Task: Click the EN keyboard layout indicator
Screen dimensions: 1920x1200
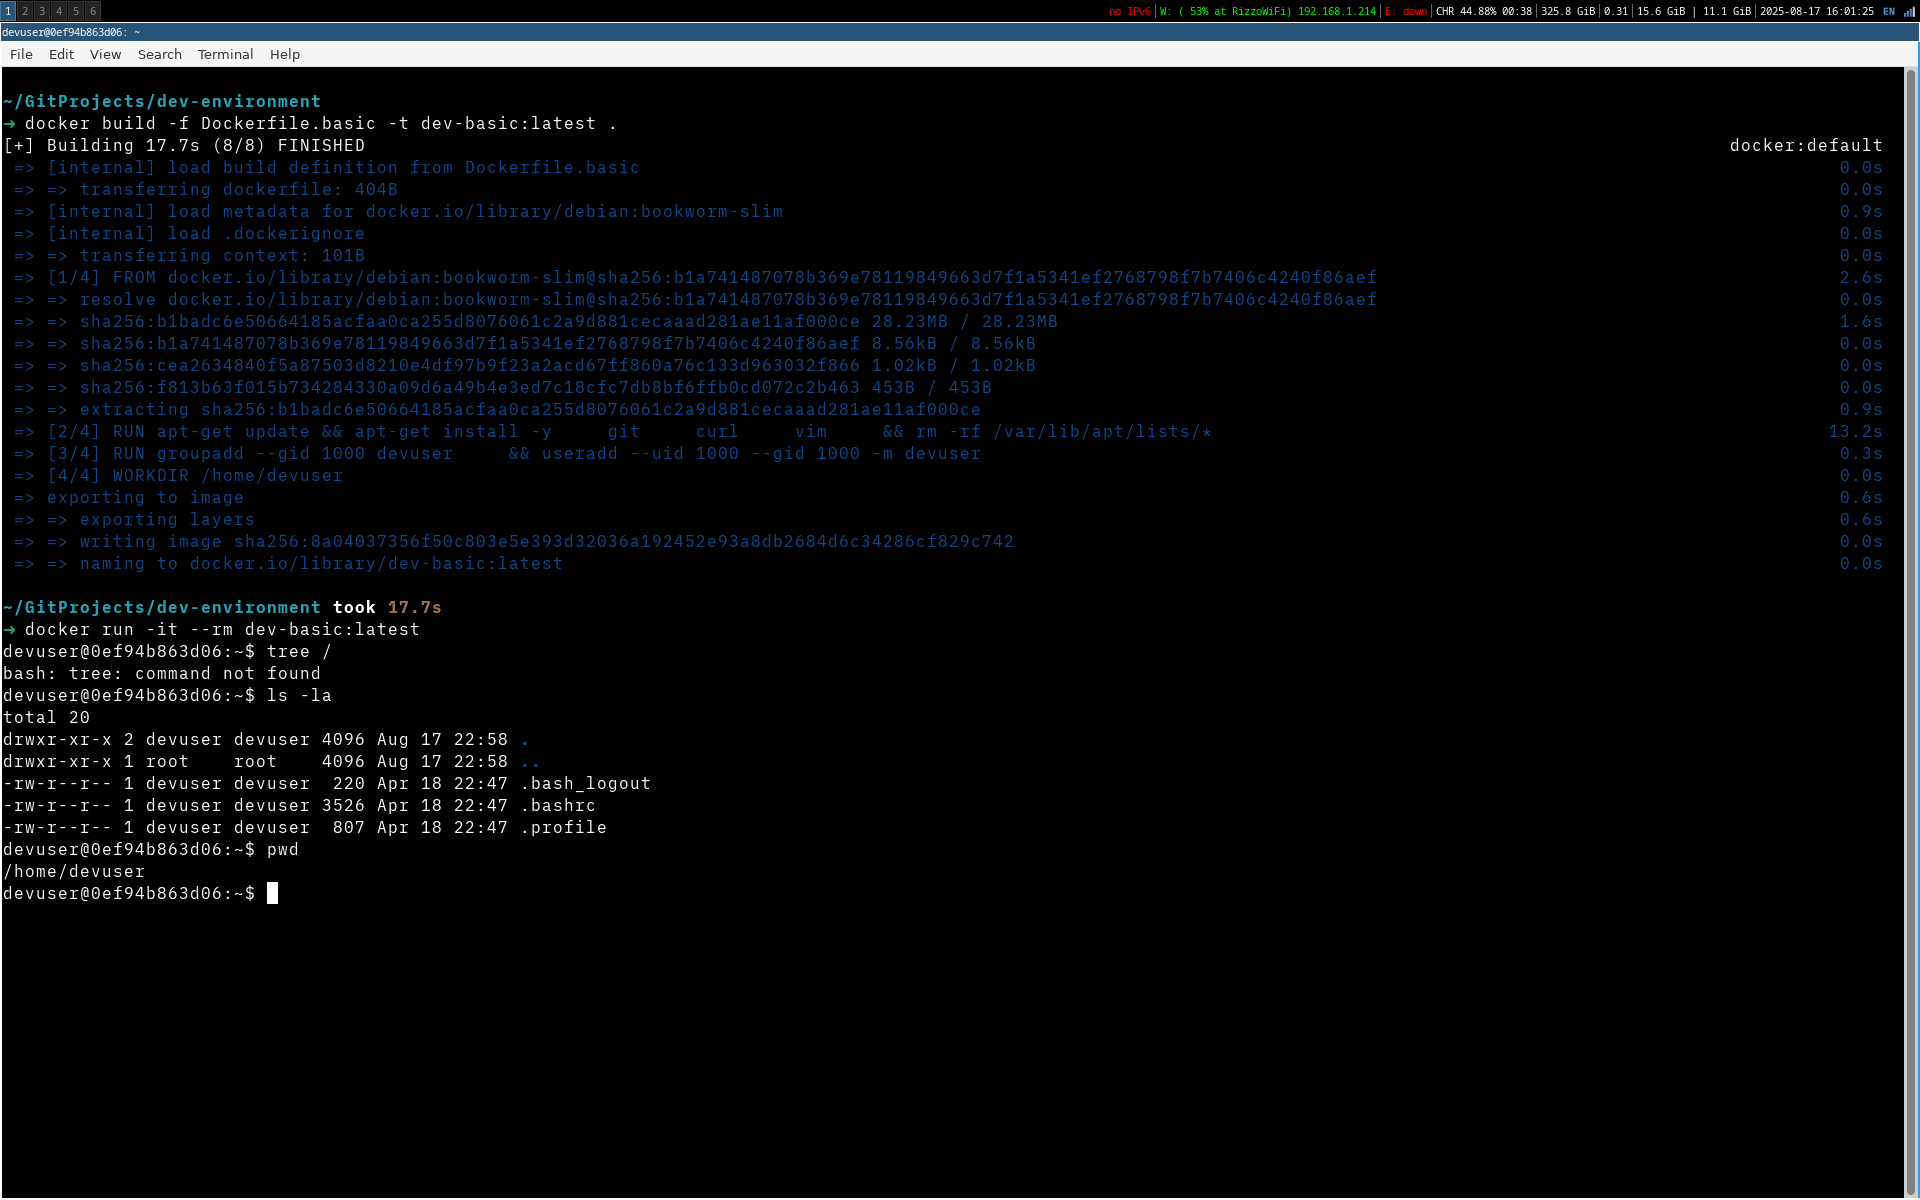Action: pyautogui.click(x=1889, y=11)
